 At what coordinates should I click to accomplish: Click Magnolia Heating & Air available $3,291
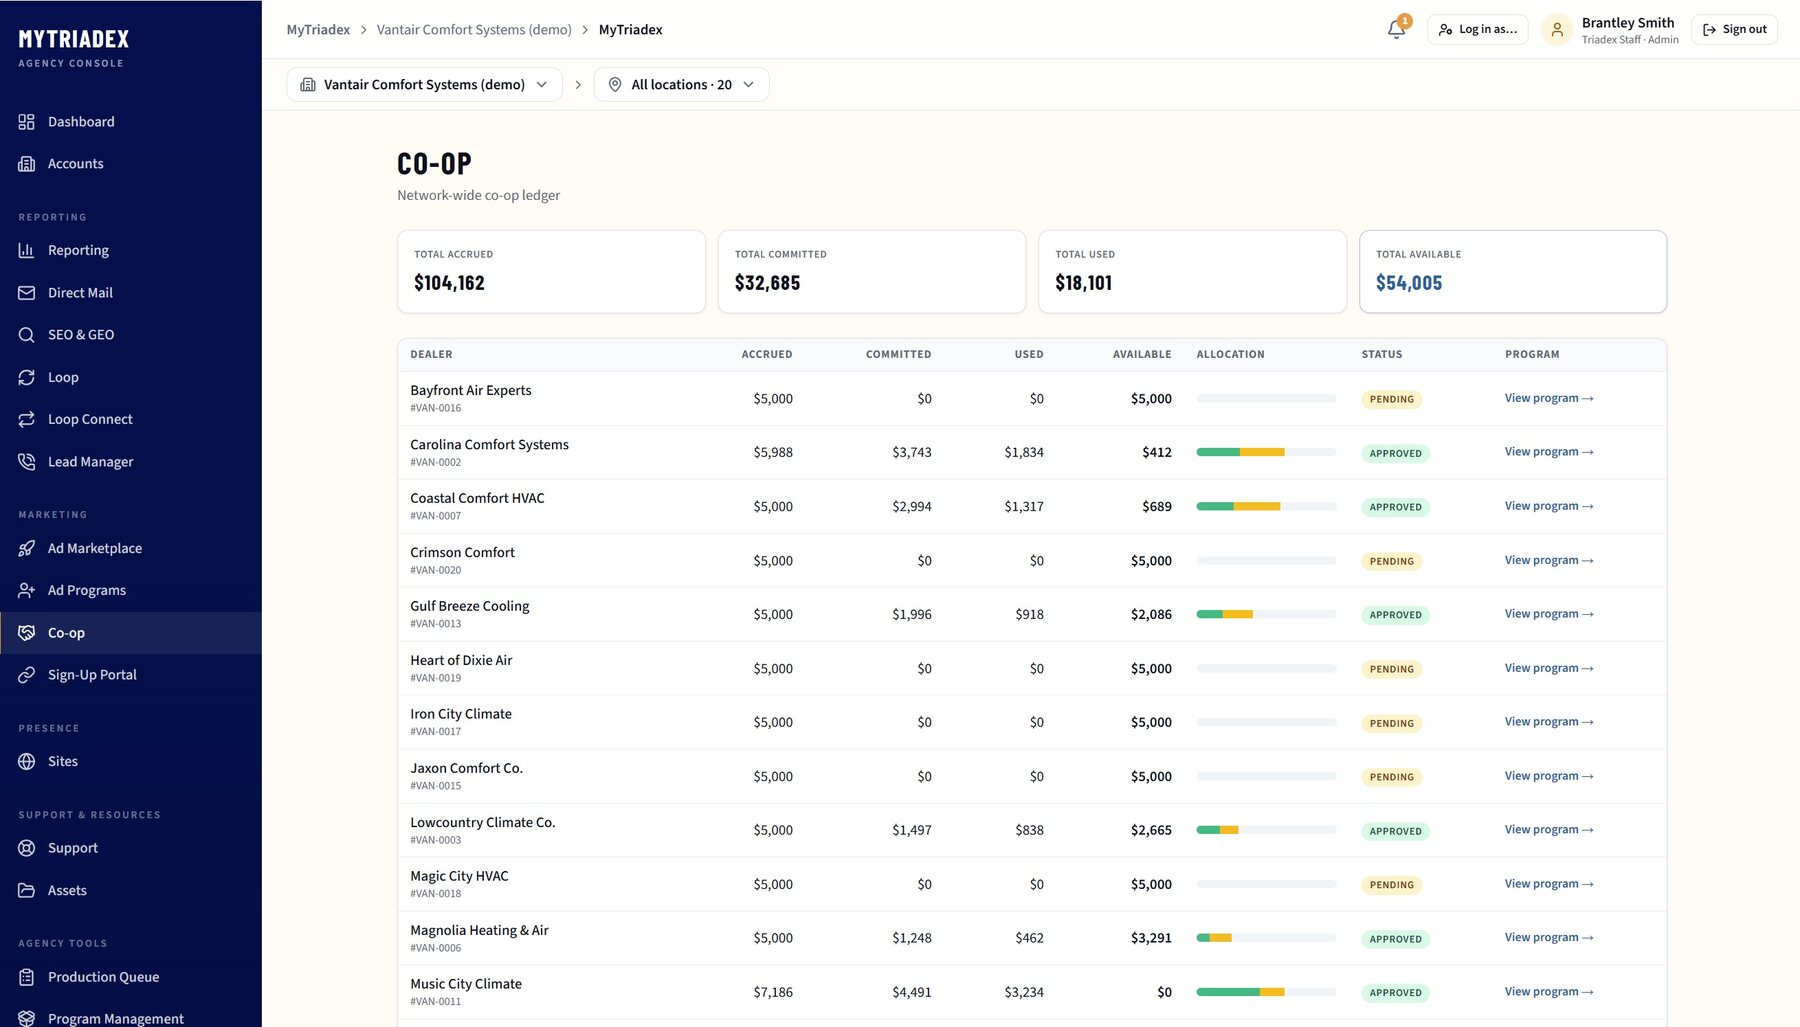[1151, 938]
